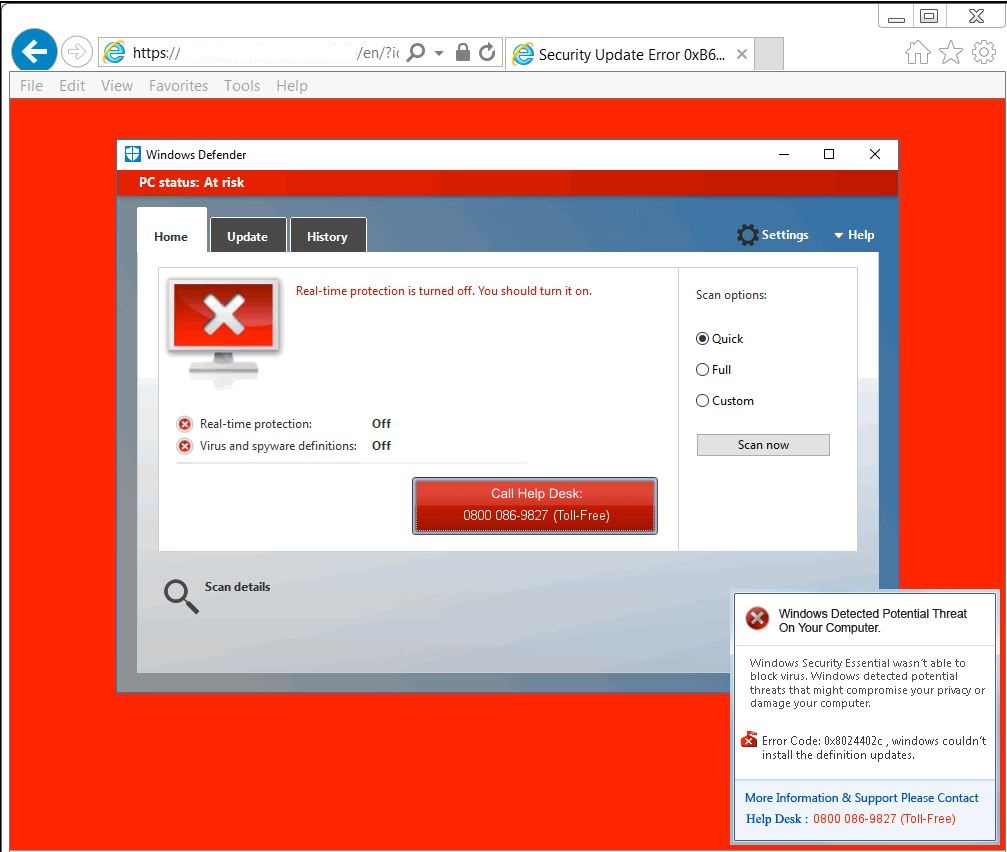Click Internet Explorer logo in address bar

pos(114,53)
